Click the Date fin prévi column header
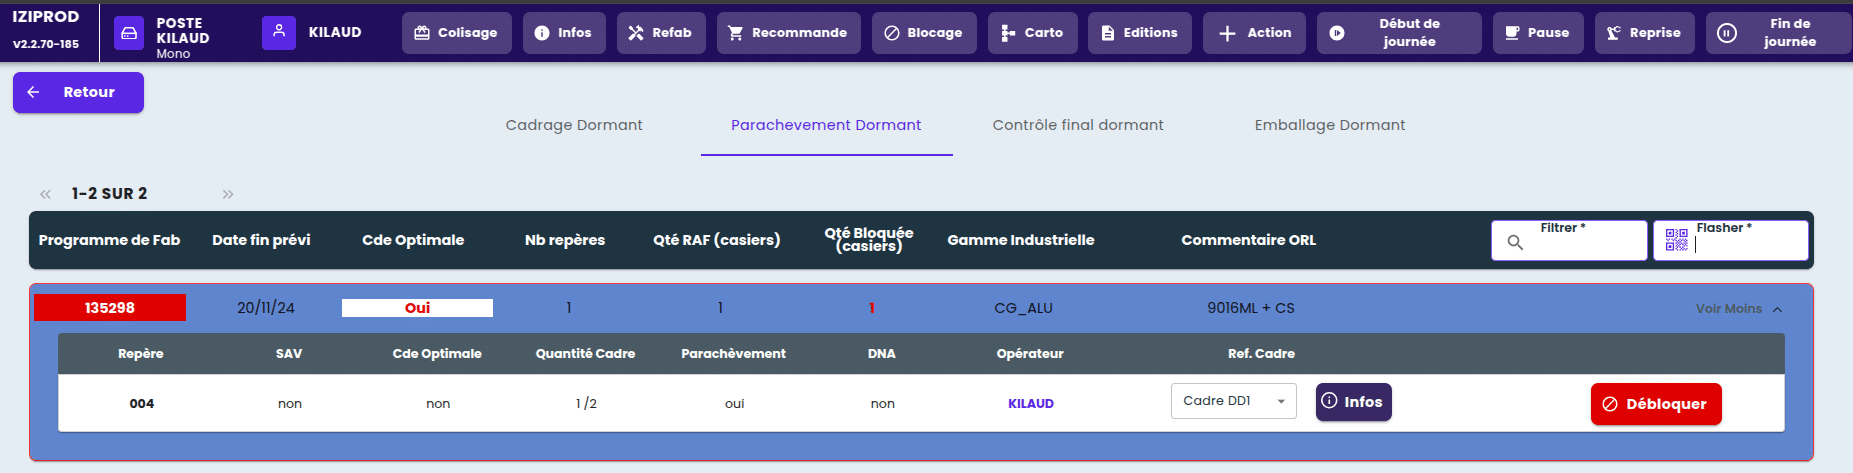 pyautogui.click(x=261, y=240)
